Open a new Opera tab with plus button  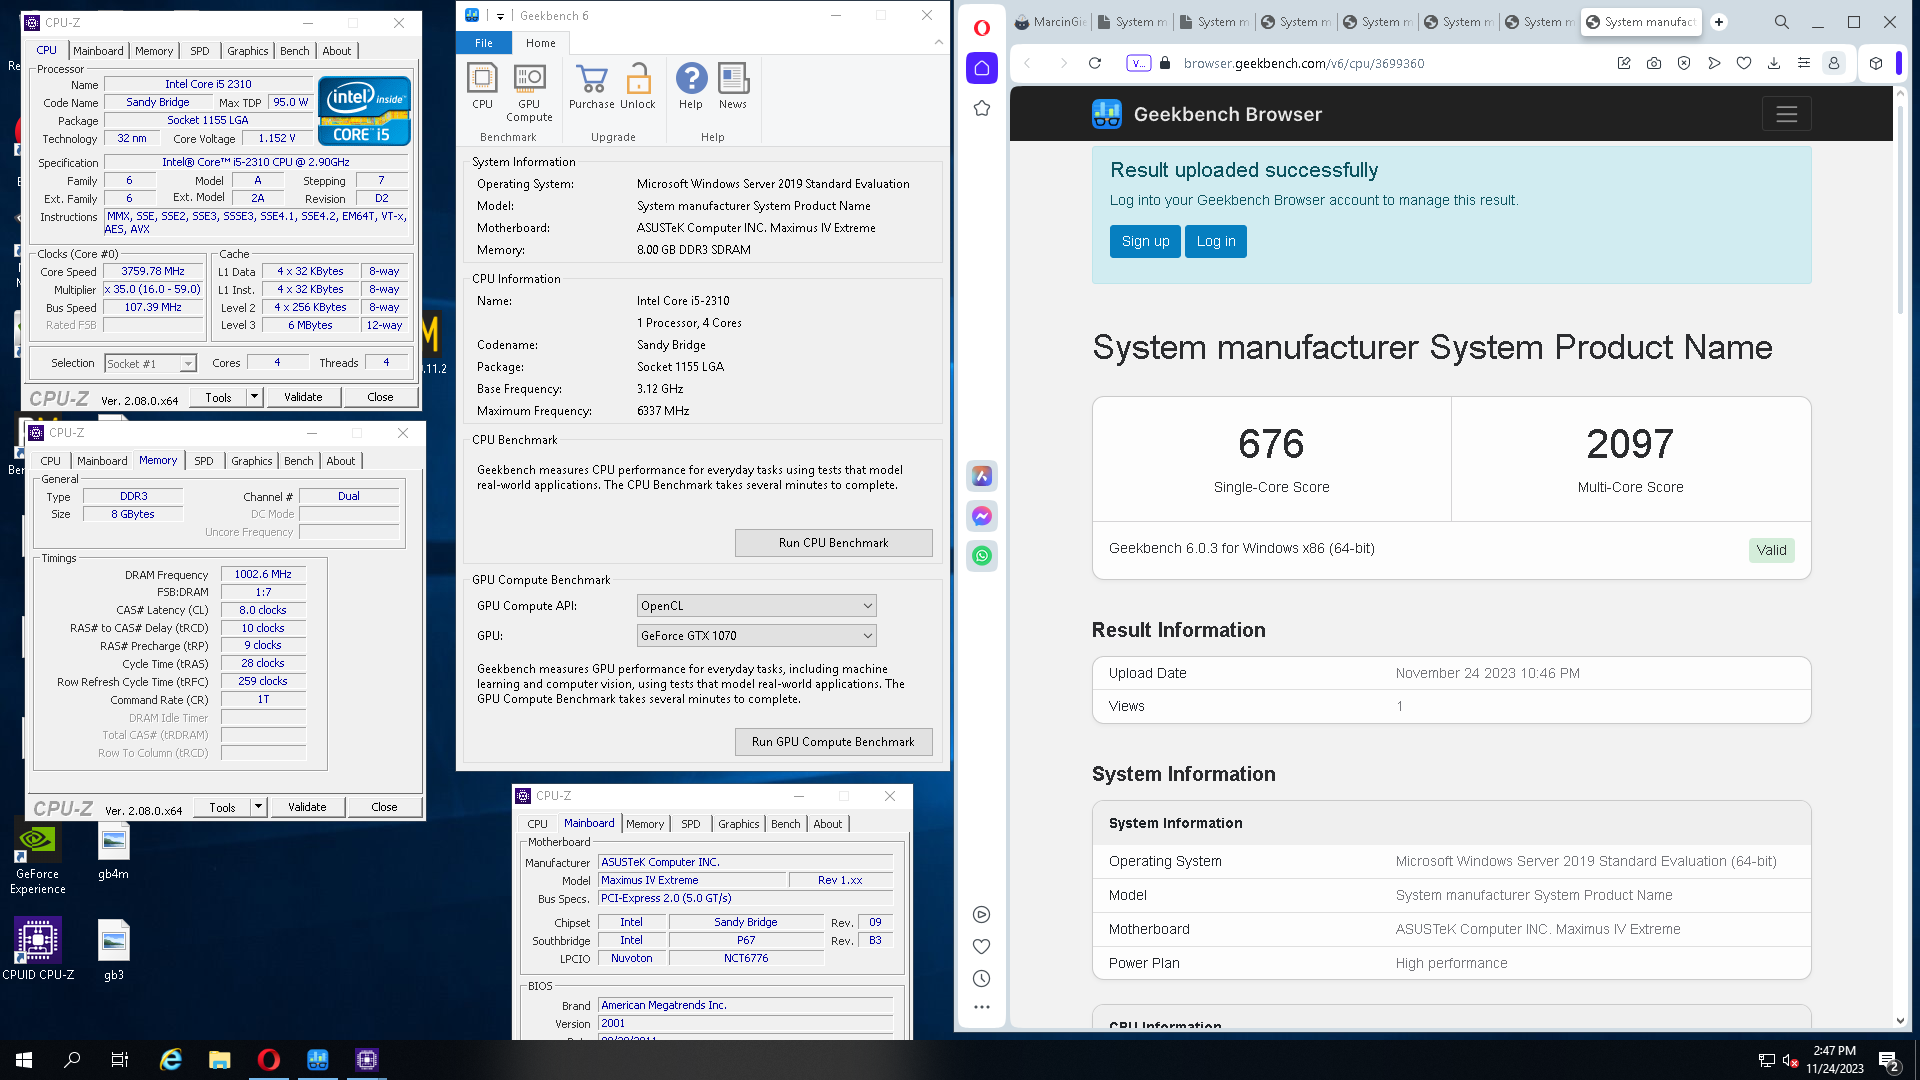[1719, 22]
